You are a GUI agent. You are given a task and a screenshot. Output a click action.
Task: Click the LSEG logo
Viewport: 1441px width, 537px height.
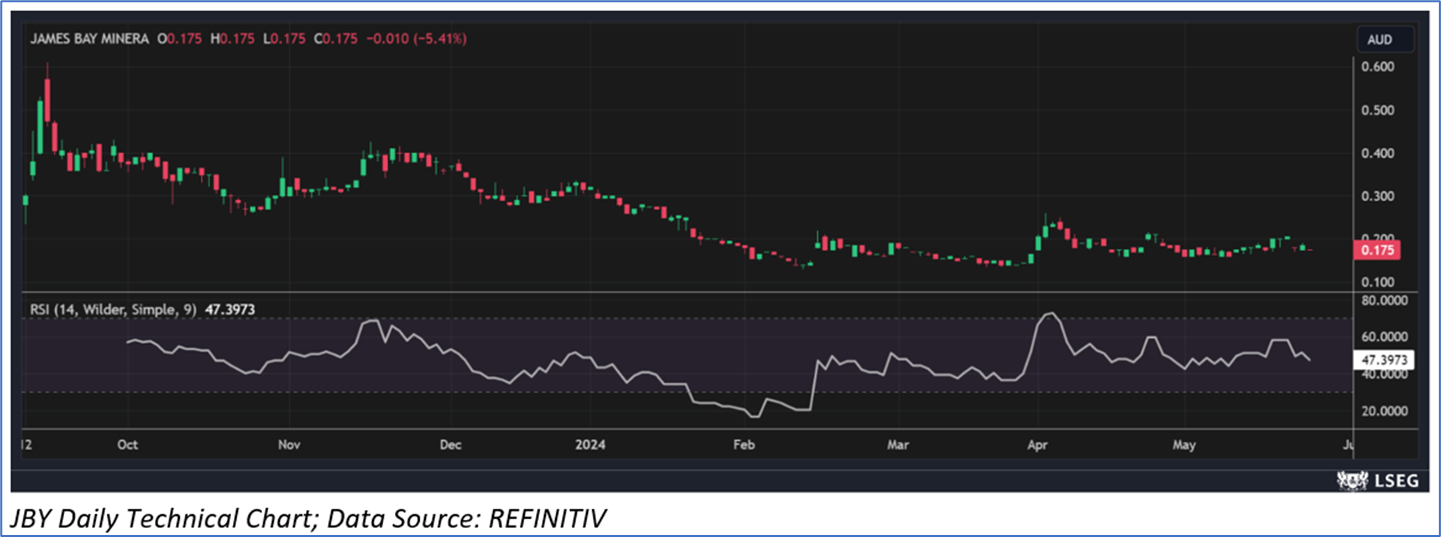coord(1377,481)
